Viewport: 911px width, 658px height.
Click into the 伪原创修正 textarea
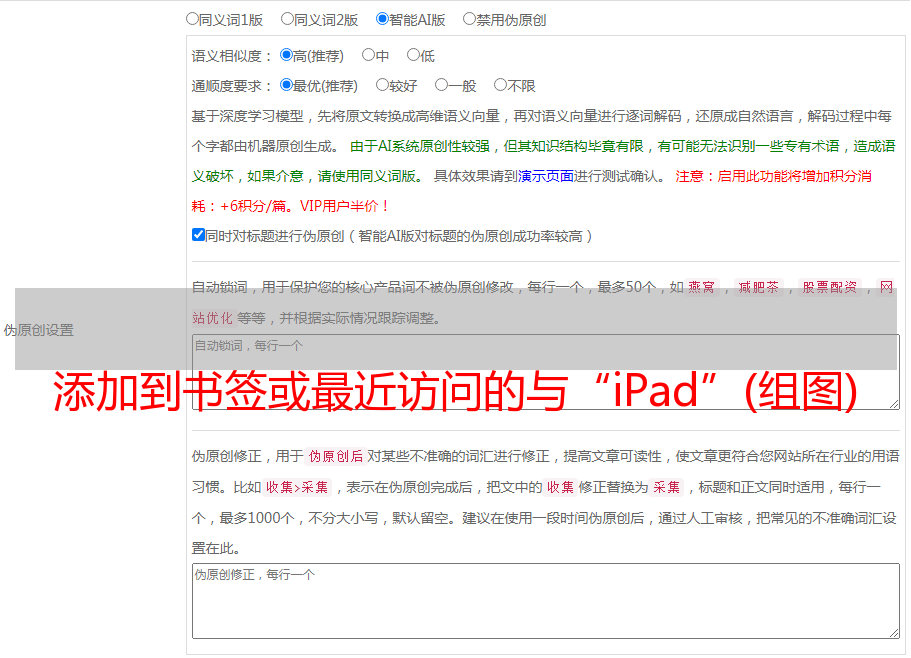click(x=546, y=601)
